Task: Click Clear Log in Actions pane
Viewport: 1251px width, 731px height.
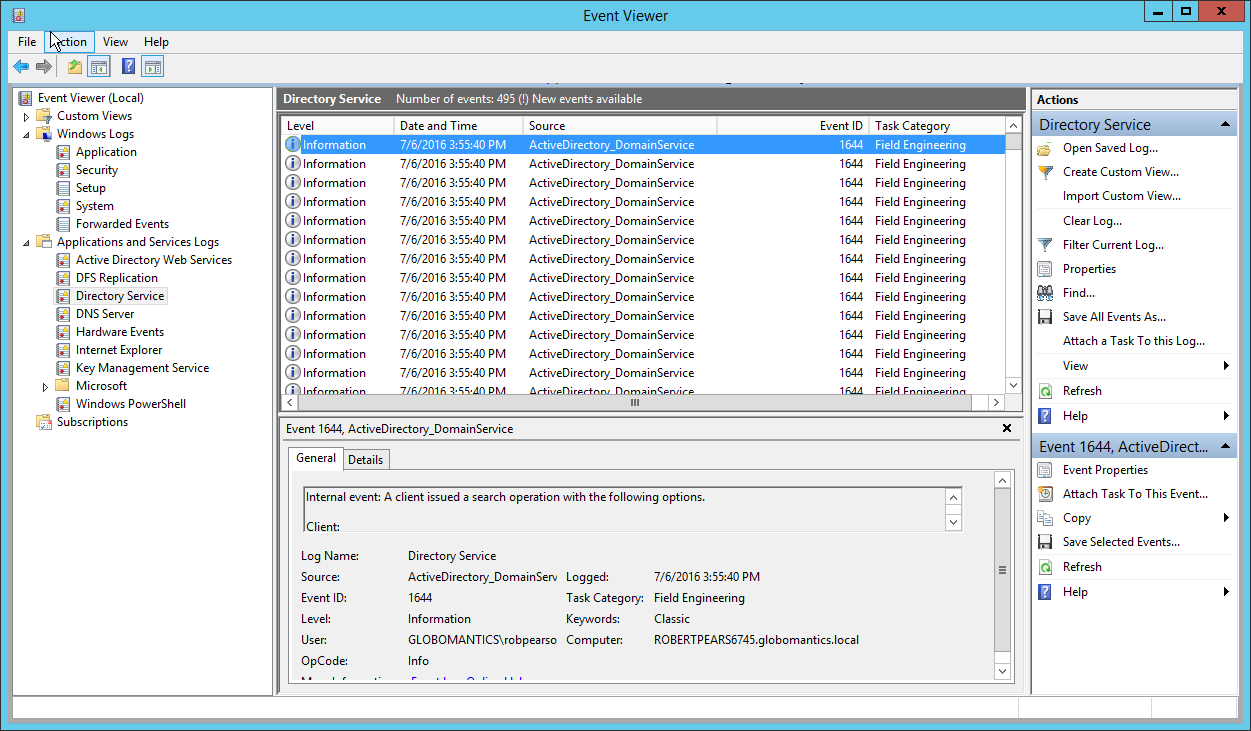Action: pos(1092,221)
